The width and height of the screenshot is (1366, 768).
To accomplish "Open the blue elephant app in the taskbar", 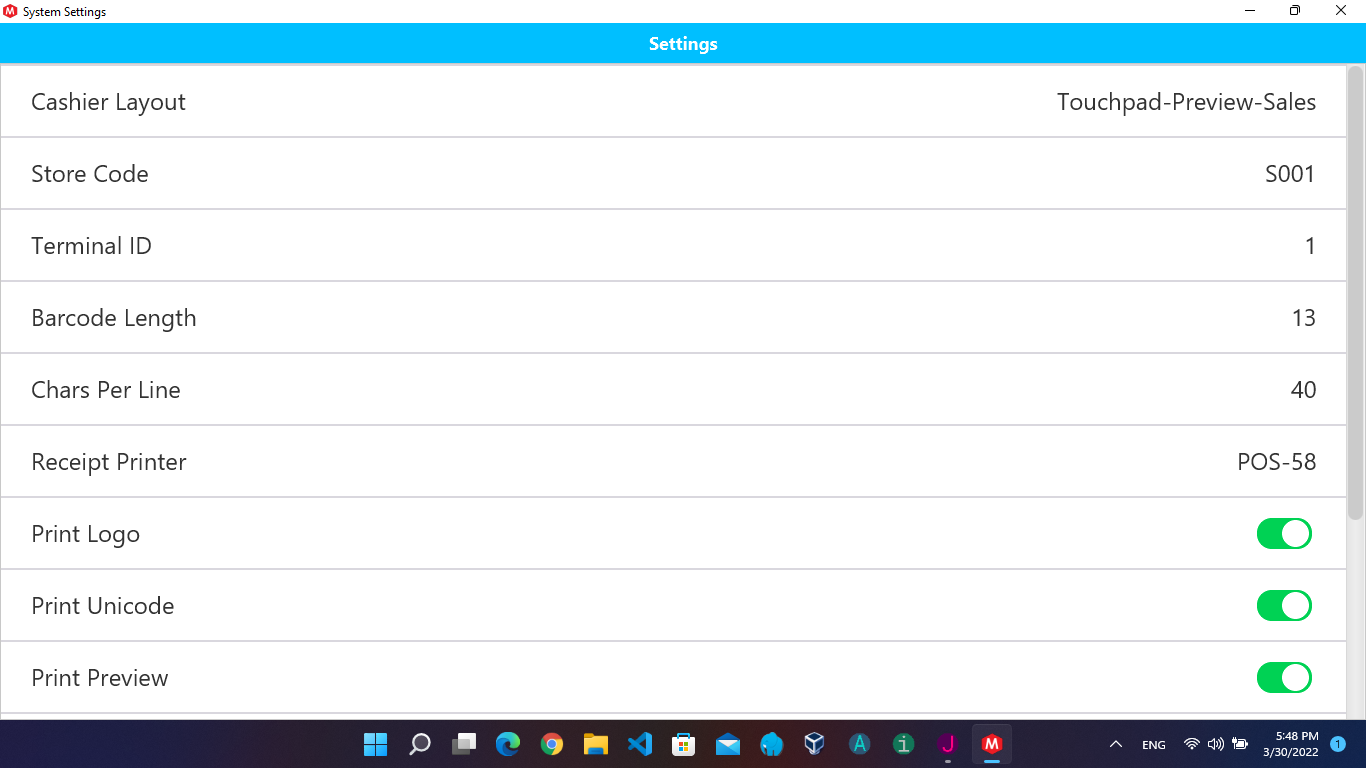I will click(x=772, y=744).
